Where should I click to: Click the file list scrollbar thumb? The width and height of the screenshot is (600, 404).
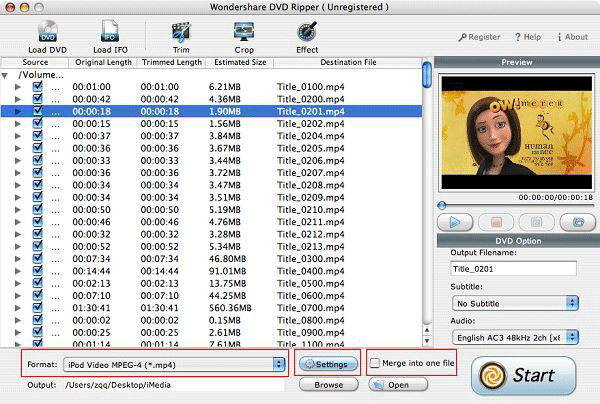point(427,74)
